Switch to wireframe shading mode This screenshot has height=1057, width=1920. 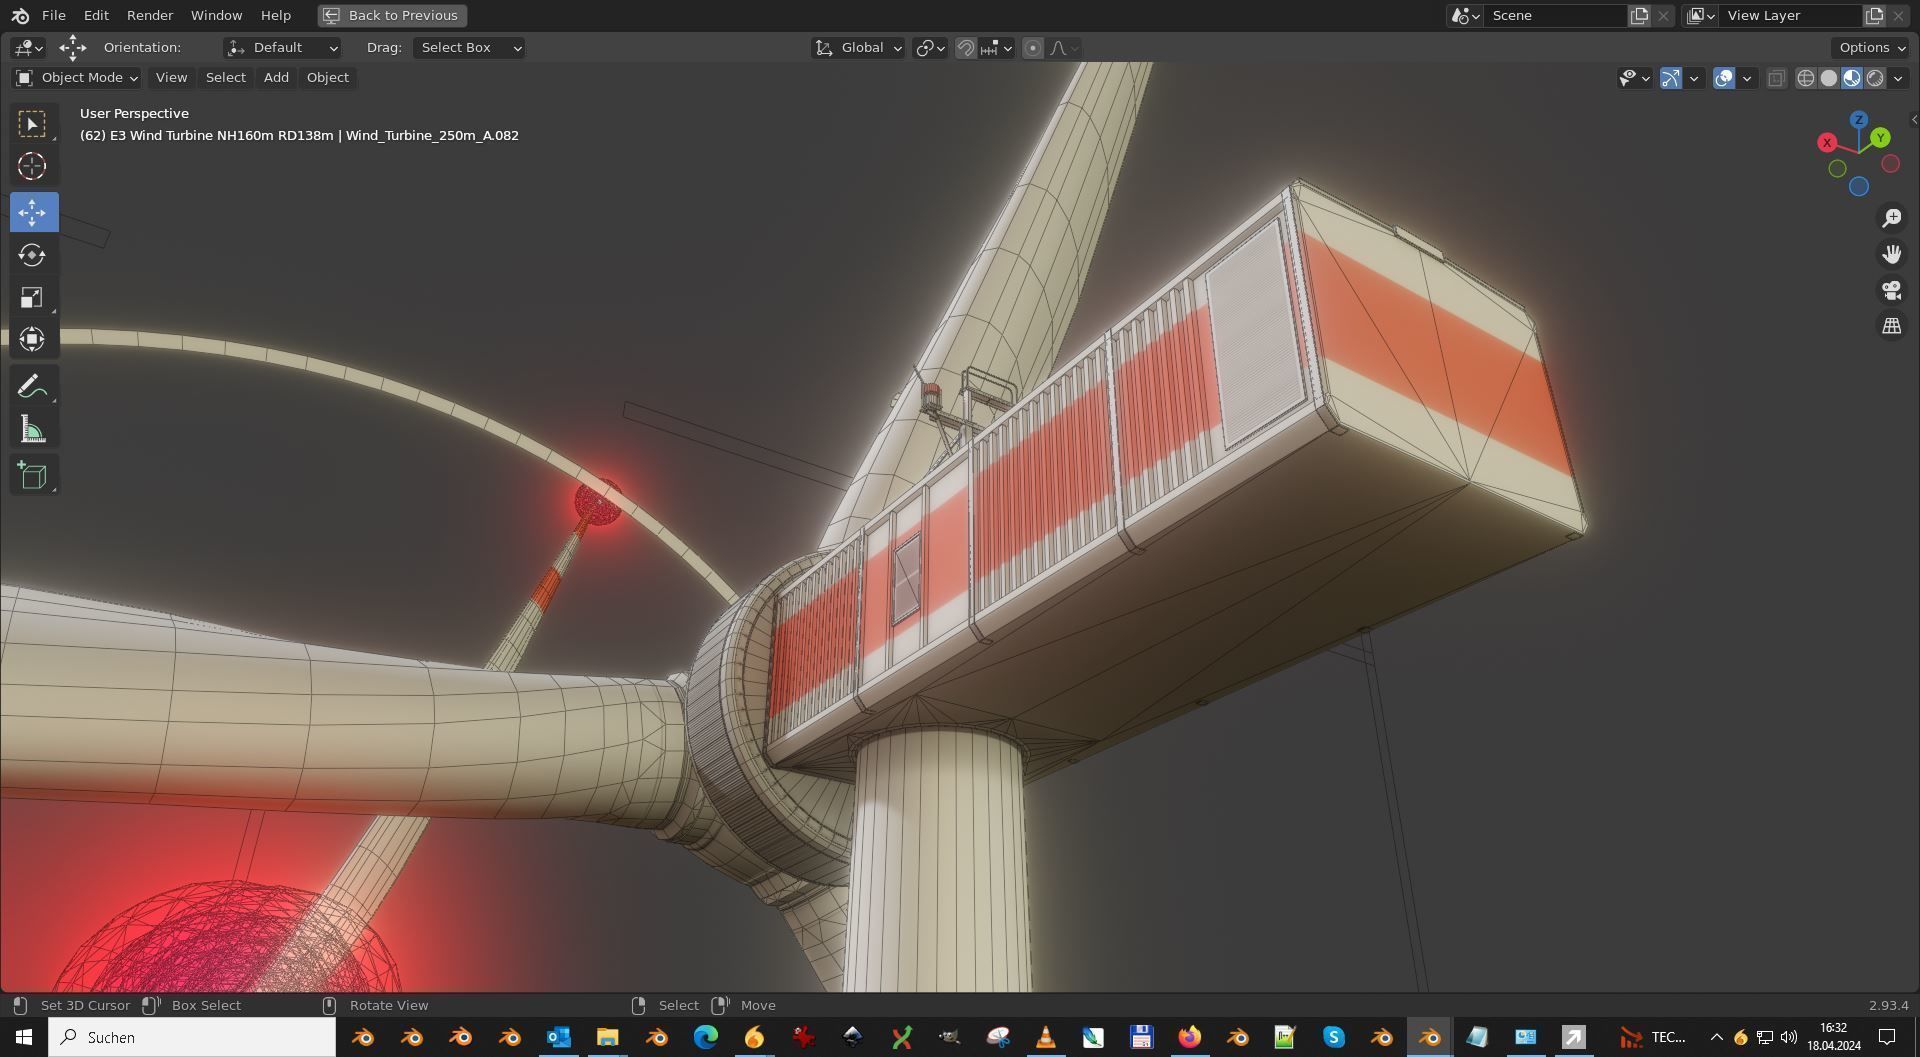[x=1805, y=78]
